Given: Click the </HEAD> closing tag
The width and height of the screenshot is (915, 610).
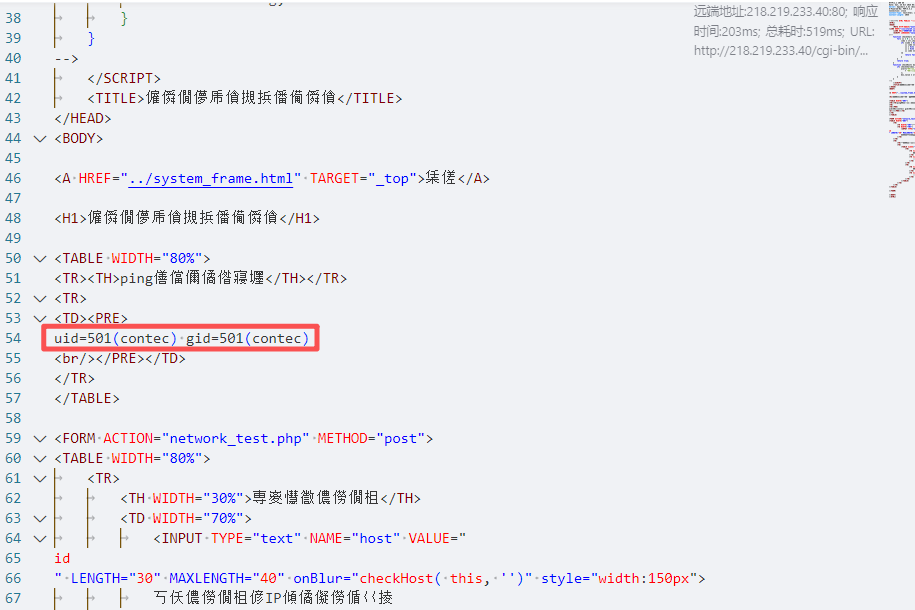Looking at the screenshot, I should coord(83,118).
